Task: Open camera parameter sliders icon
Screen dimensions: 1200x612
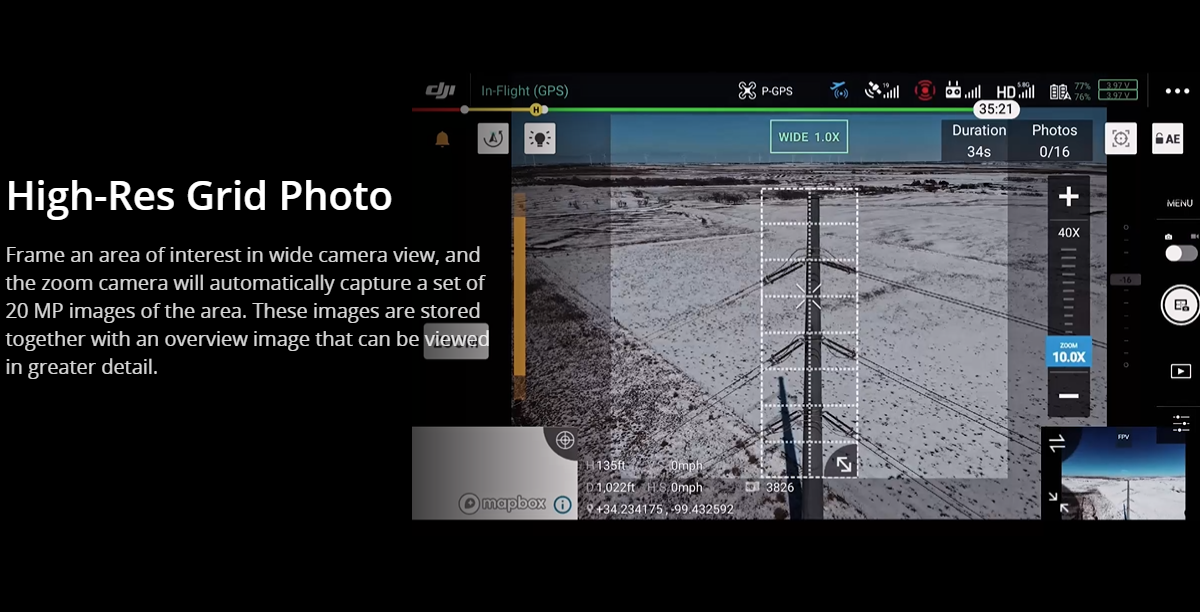Action: click(x=1181, y=423)
